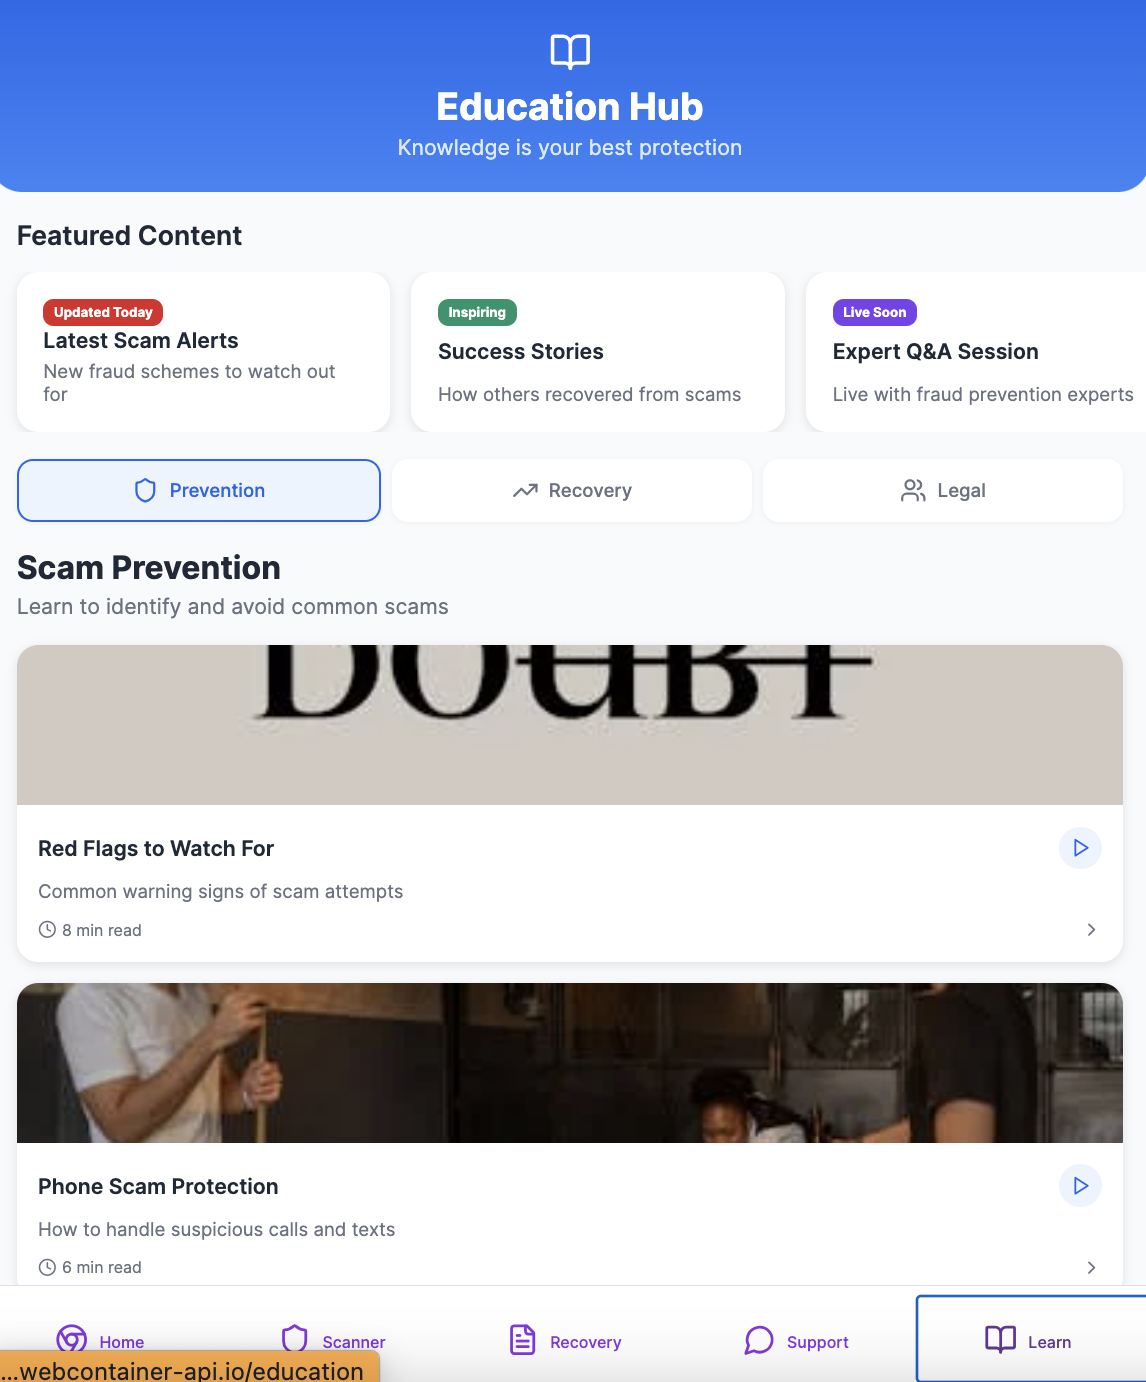Select the Prevention tab
The image size is (1146, 1382).
click(x=199, y=491)
